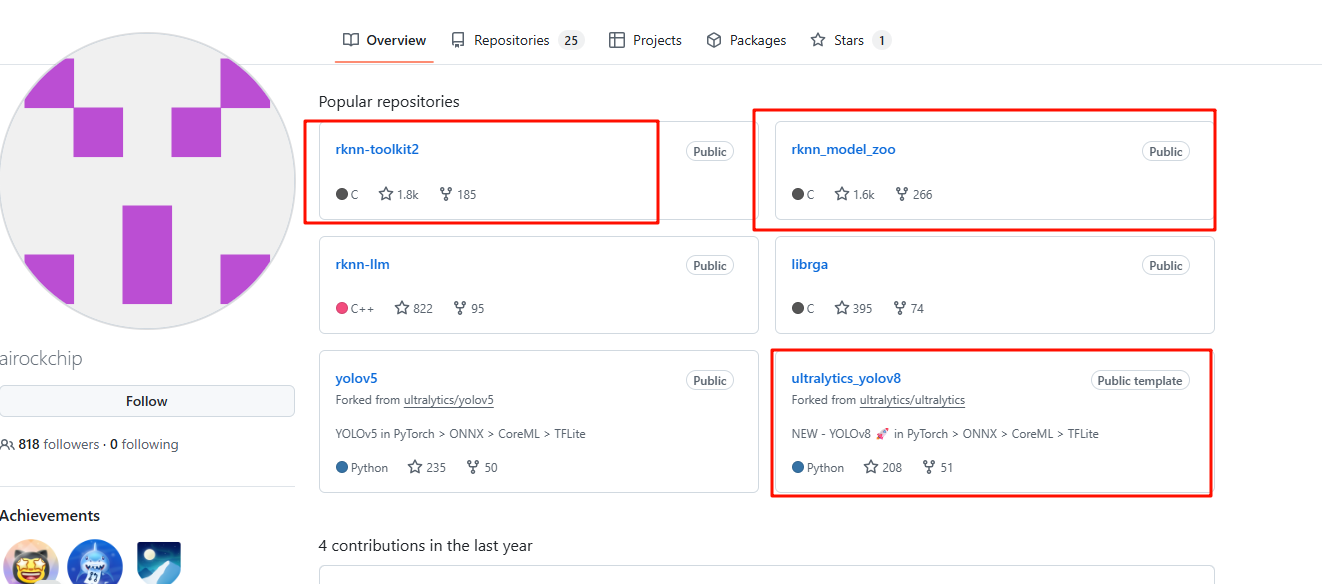Open the librga repository
The height and width of the screenshot is (584, 1322).
point(810,265)
